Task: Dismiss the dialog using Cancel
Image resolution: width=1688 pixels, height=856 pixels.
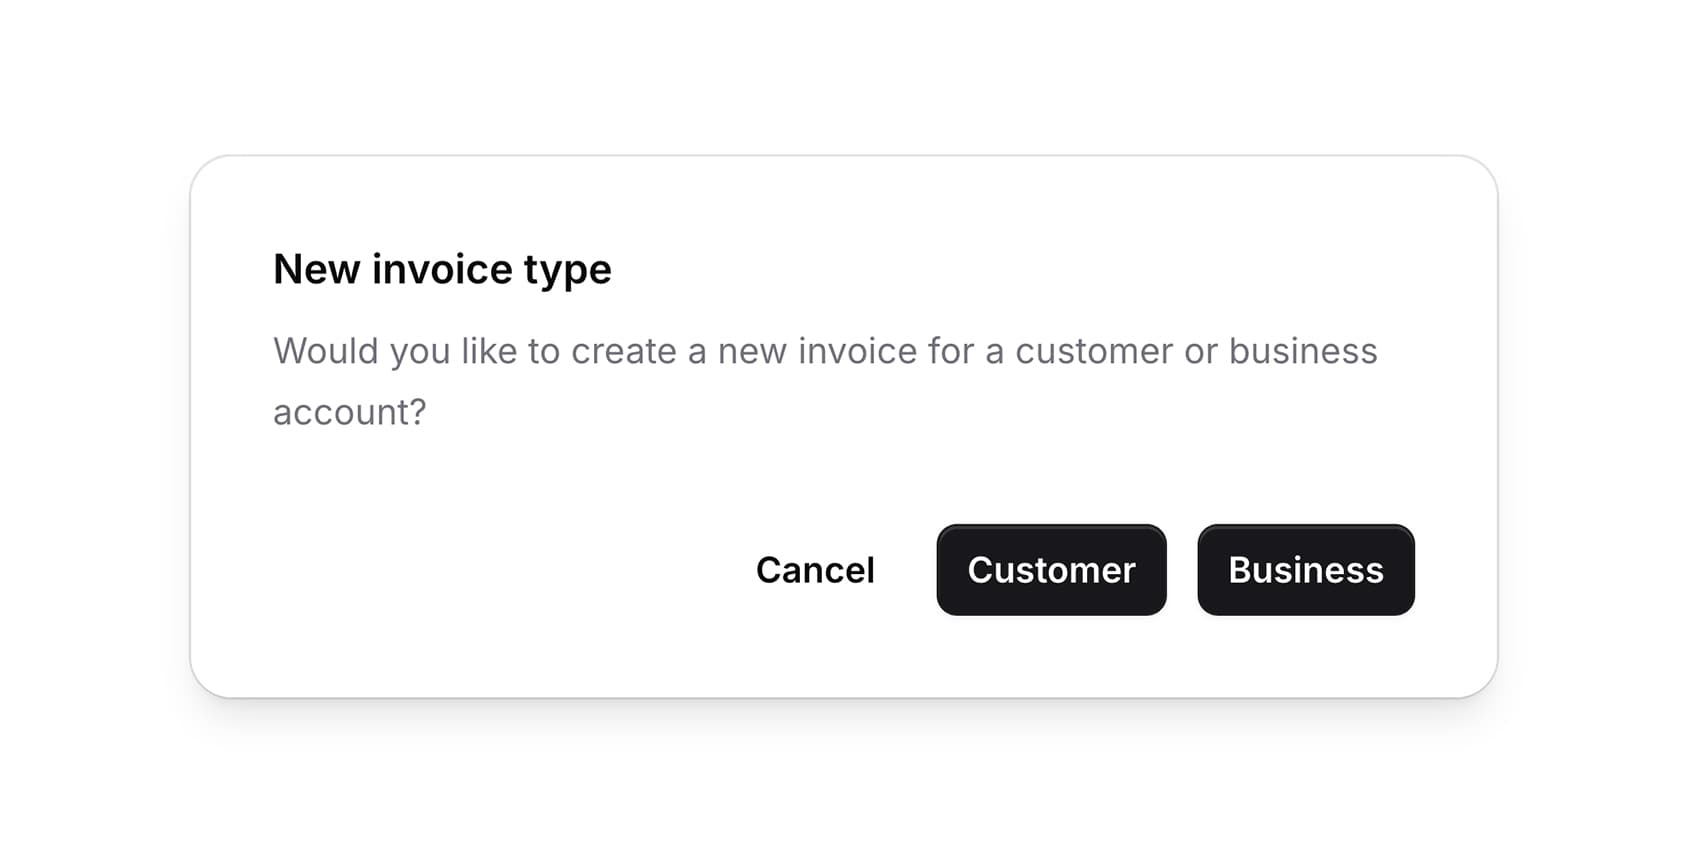Action: (x=815, y=570)
